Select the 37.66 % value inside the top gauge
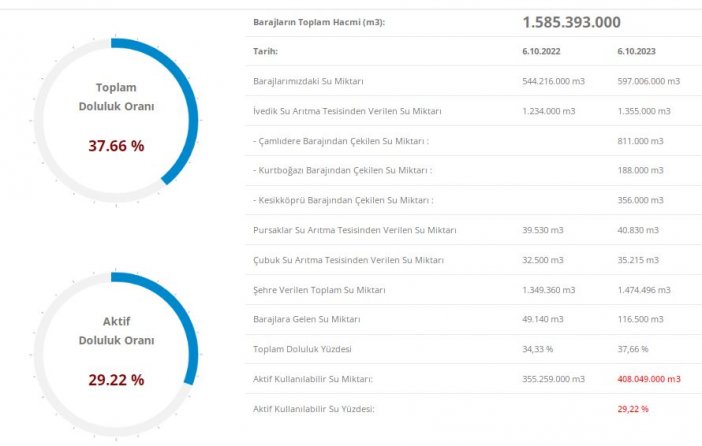This screenshot has width=702, height=446. [x=116, y=146]
